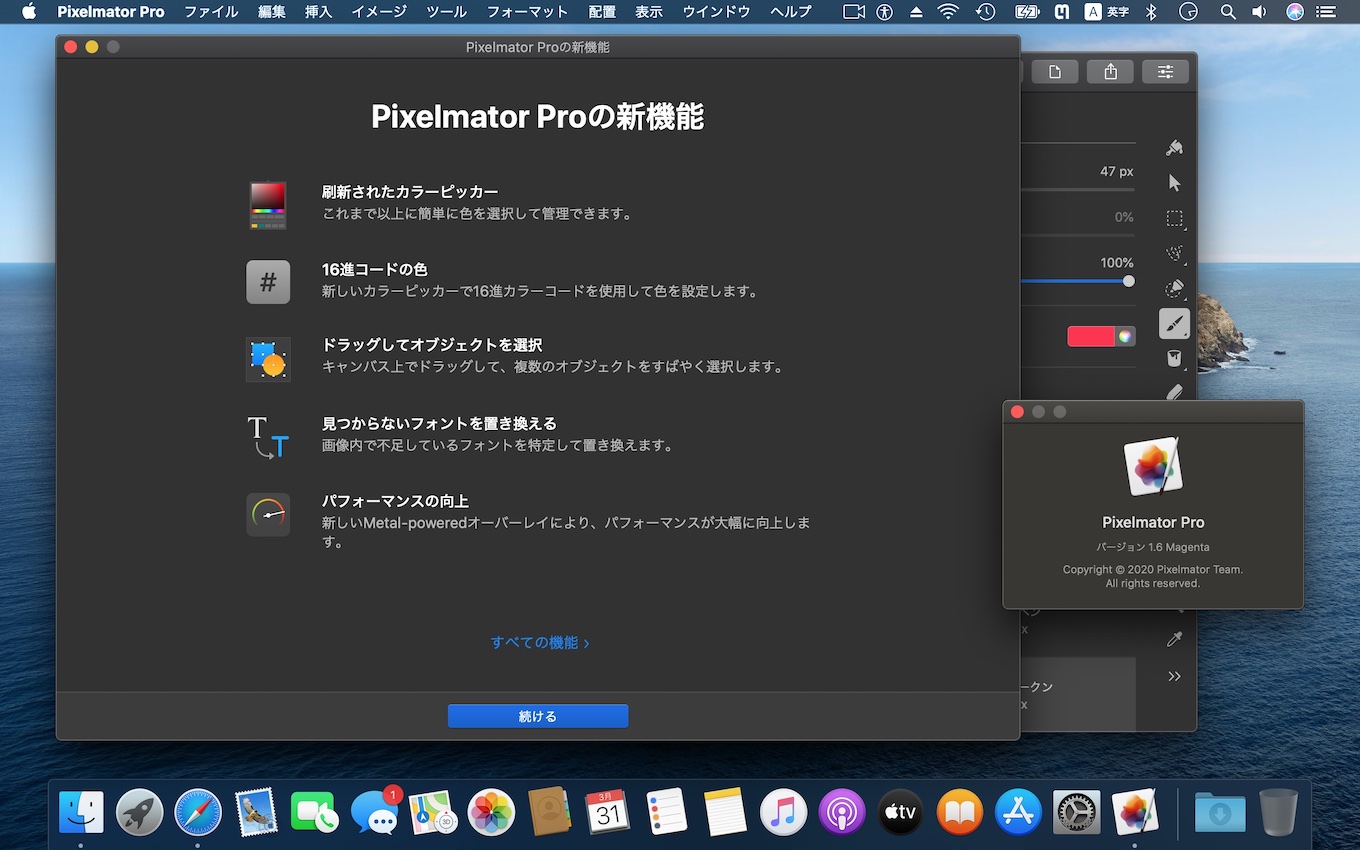Click the performance gauge feature icon
Viewport: 1360px width, 850px height.
click(268, 514)
